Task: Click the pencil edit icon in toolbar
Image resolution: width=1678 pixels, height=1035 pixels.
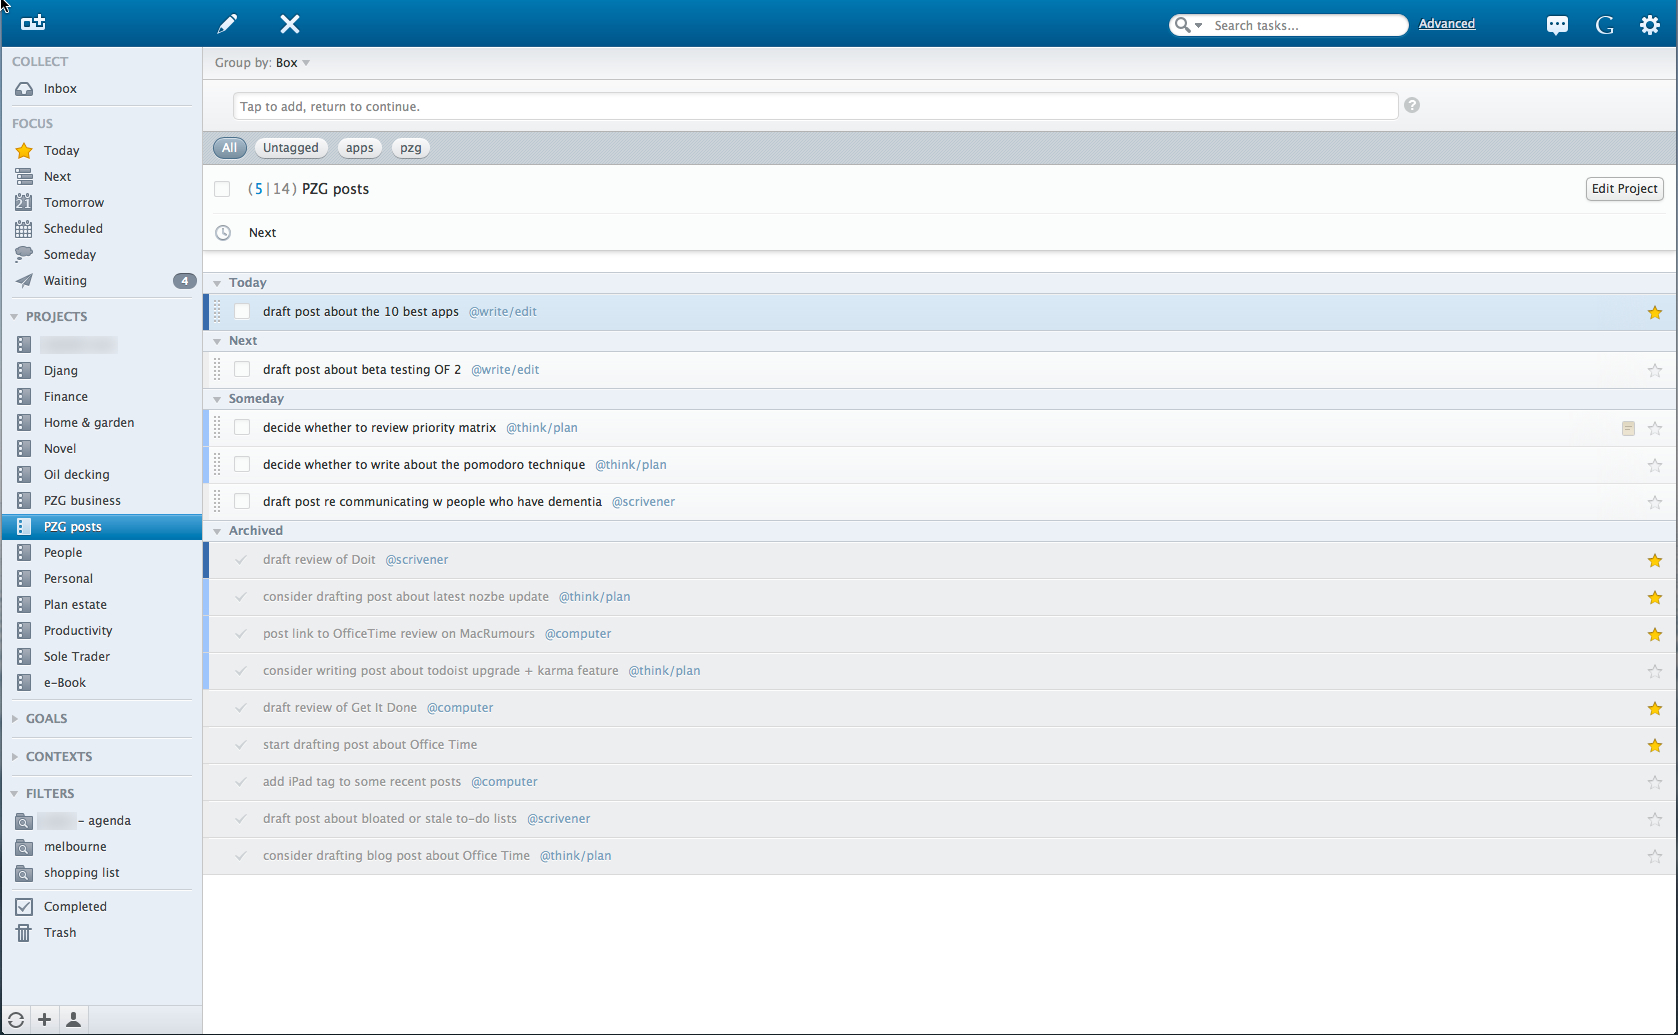Action: pyautogui.click(x=228, y=24)
